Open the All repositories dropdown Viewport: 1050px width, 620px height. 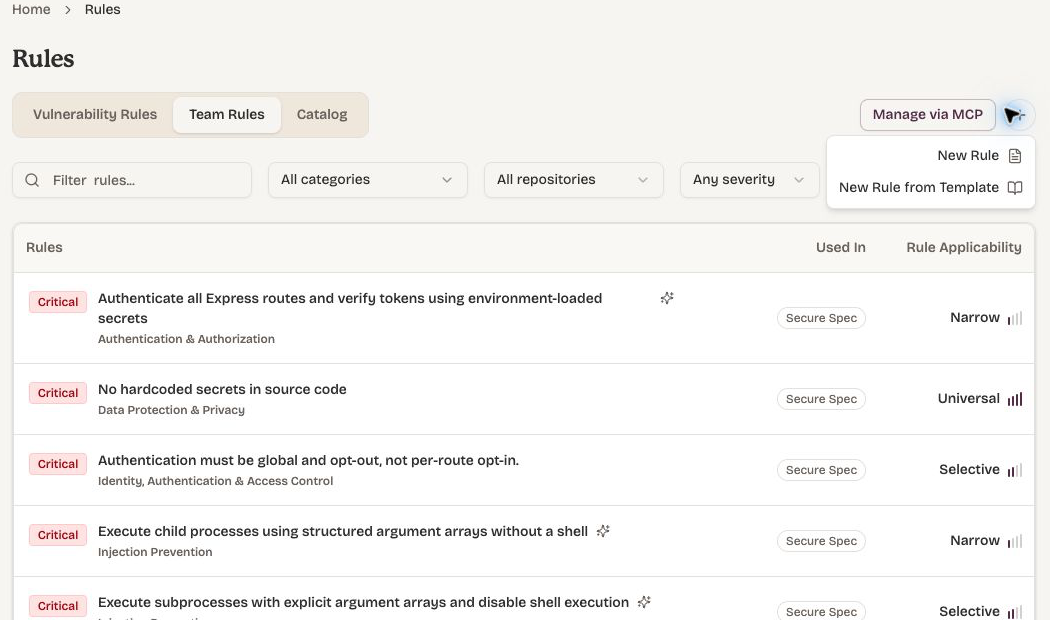574,180
